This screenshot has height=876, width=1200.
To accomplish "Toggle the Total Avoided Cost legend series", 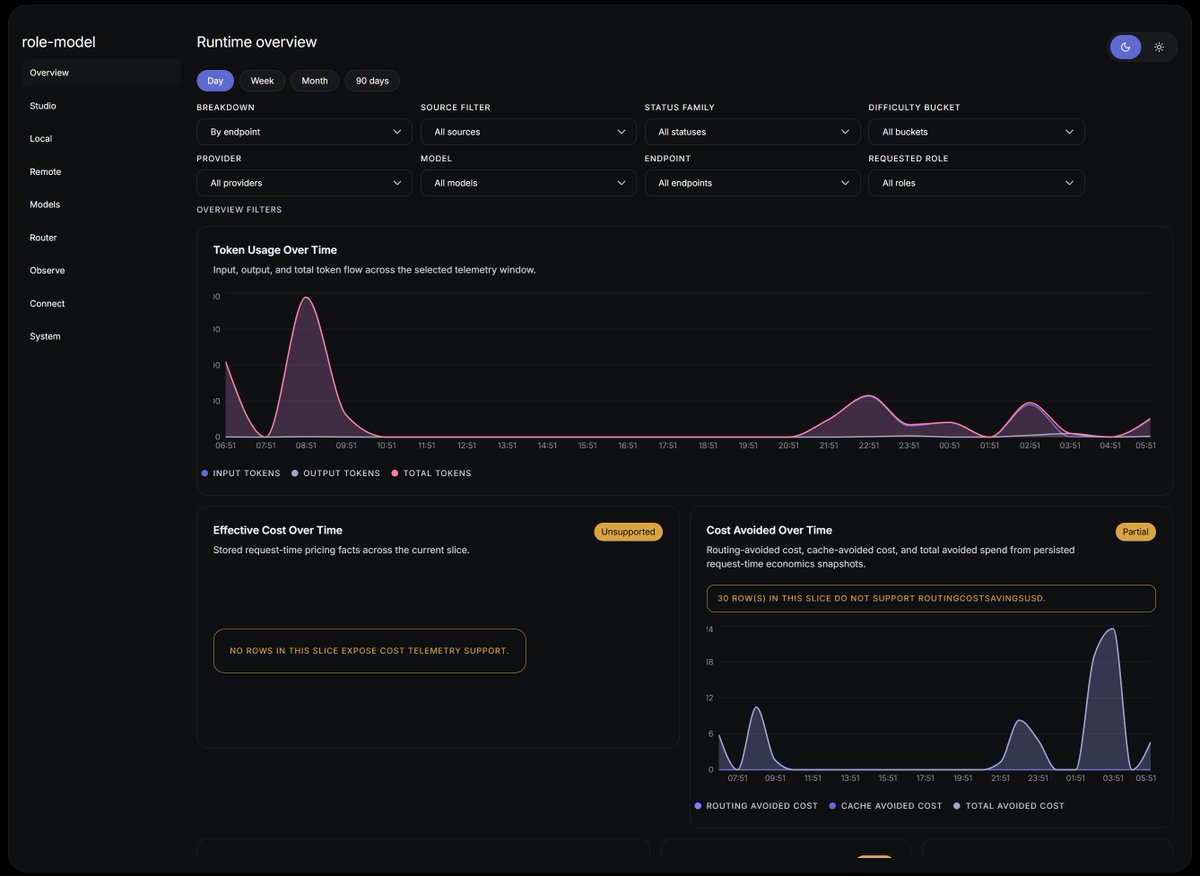I will point(1009,806).
